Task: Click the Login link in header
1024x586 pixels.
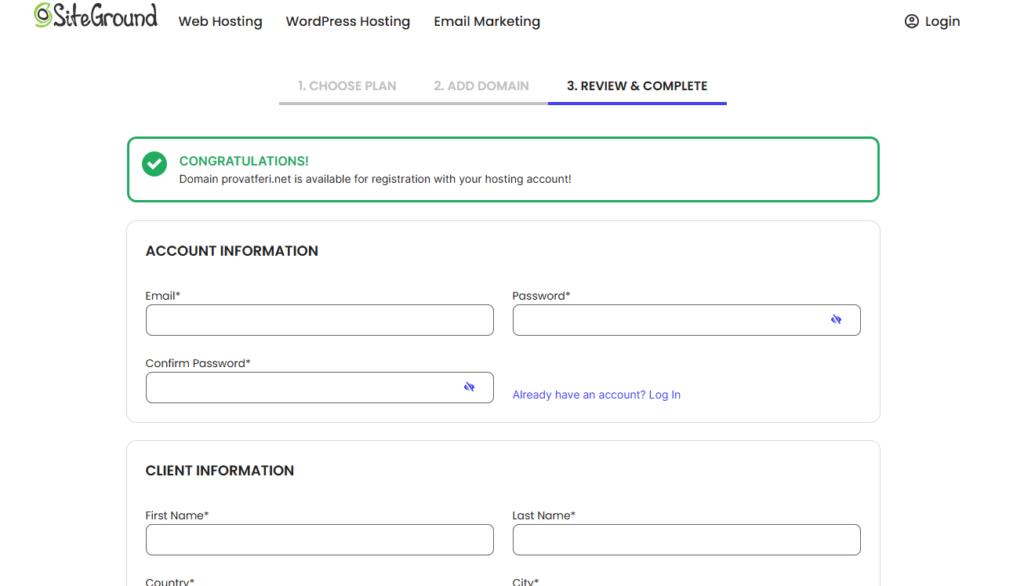Action: coord(942,22)
